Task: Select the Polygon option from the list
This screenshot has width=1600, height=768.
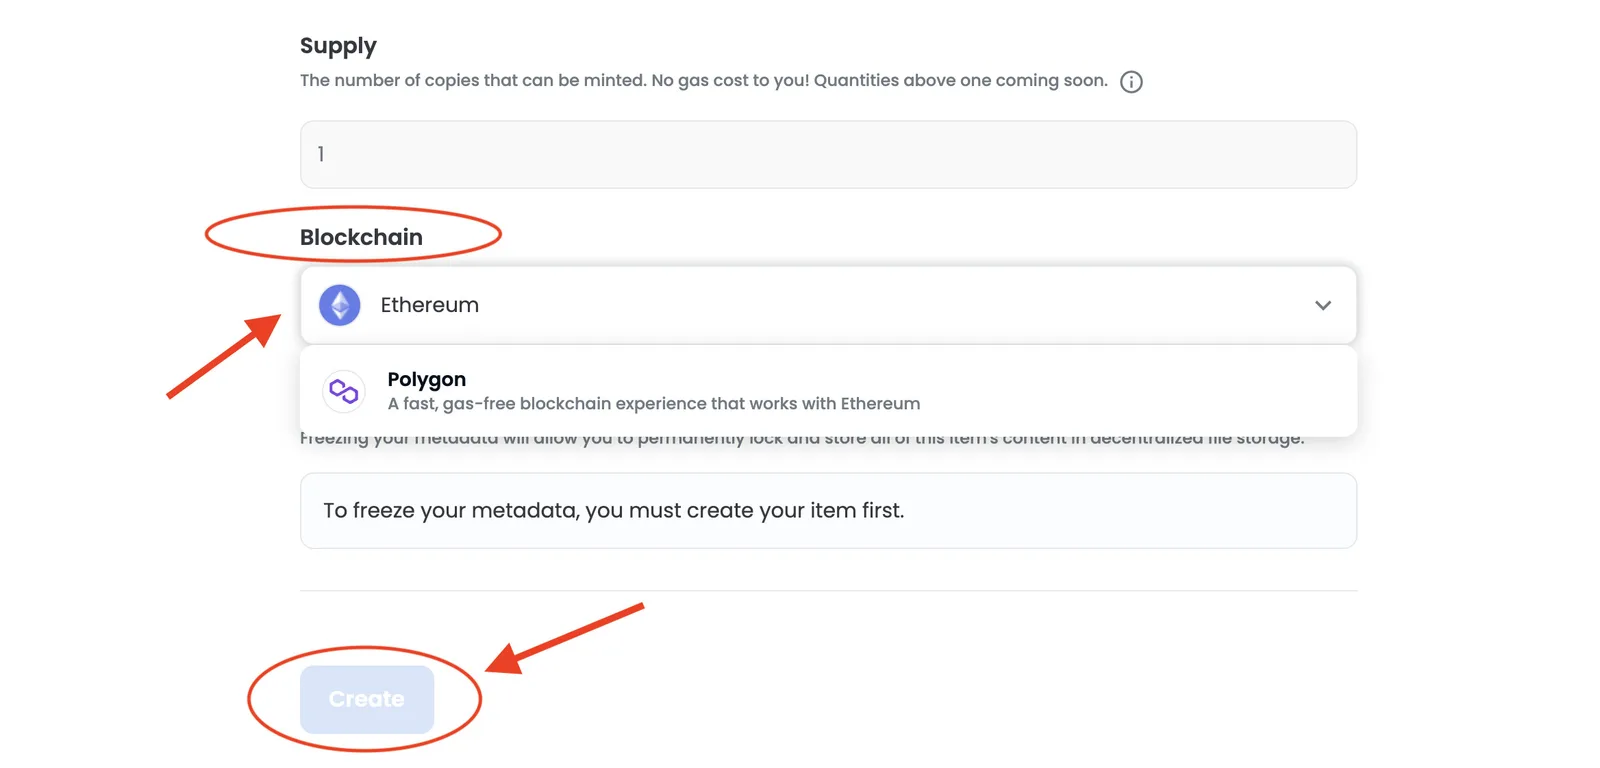Action: (828, 391)
